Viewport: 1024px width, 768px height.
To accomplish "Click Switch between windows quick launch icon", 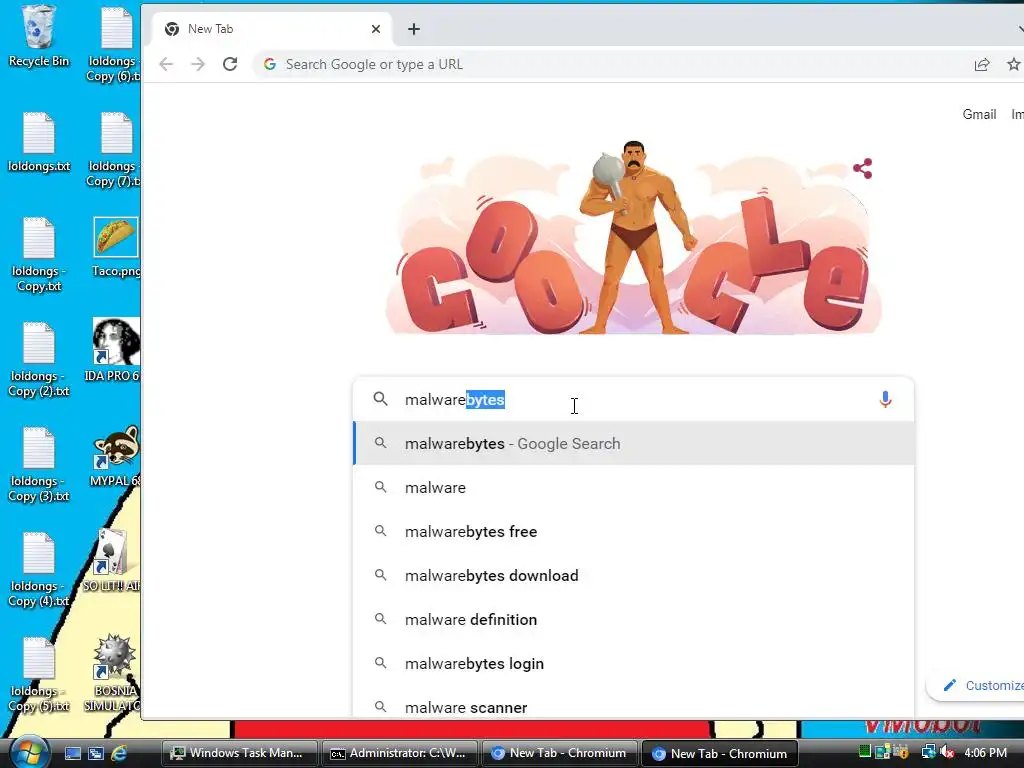I will click(x=96, y=753).
